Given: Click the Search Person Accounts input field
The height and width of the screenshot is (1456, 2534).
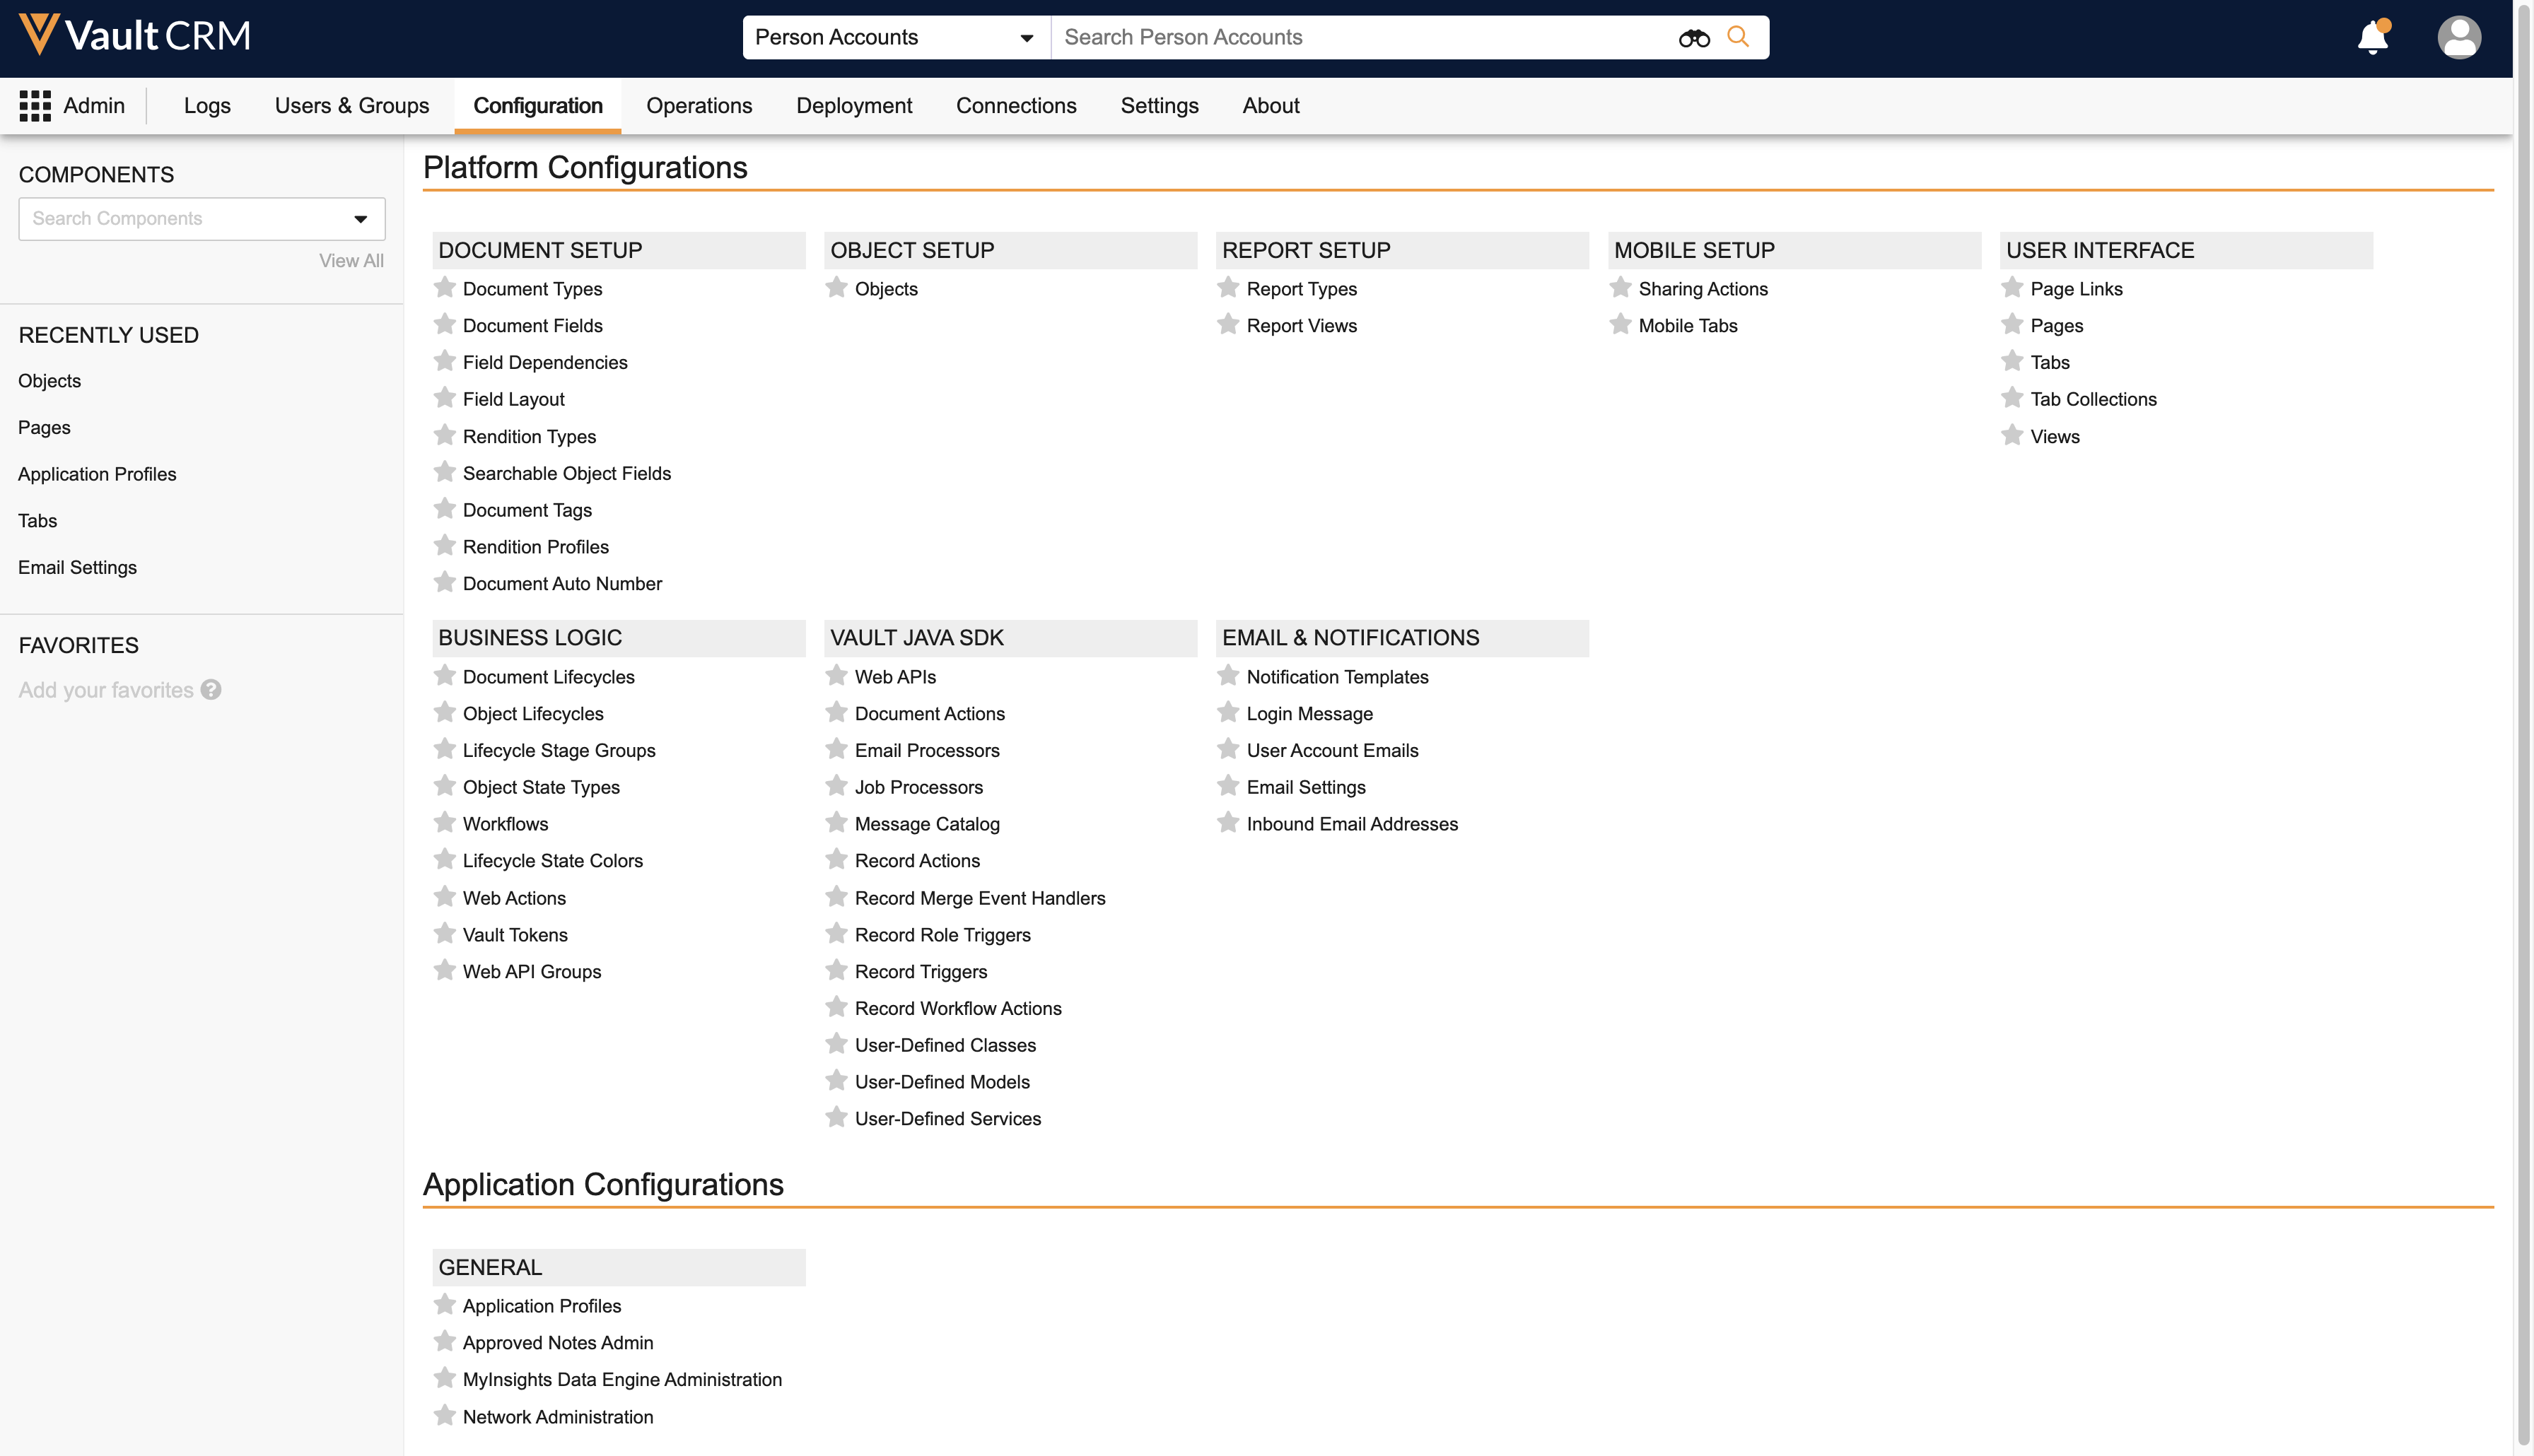Looking at the screenshot, I should pyautogui.click(x=1360, y=38).
